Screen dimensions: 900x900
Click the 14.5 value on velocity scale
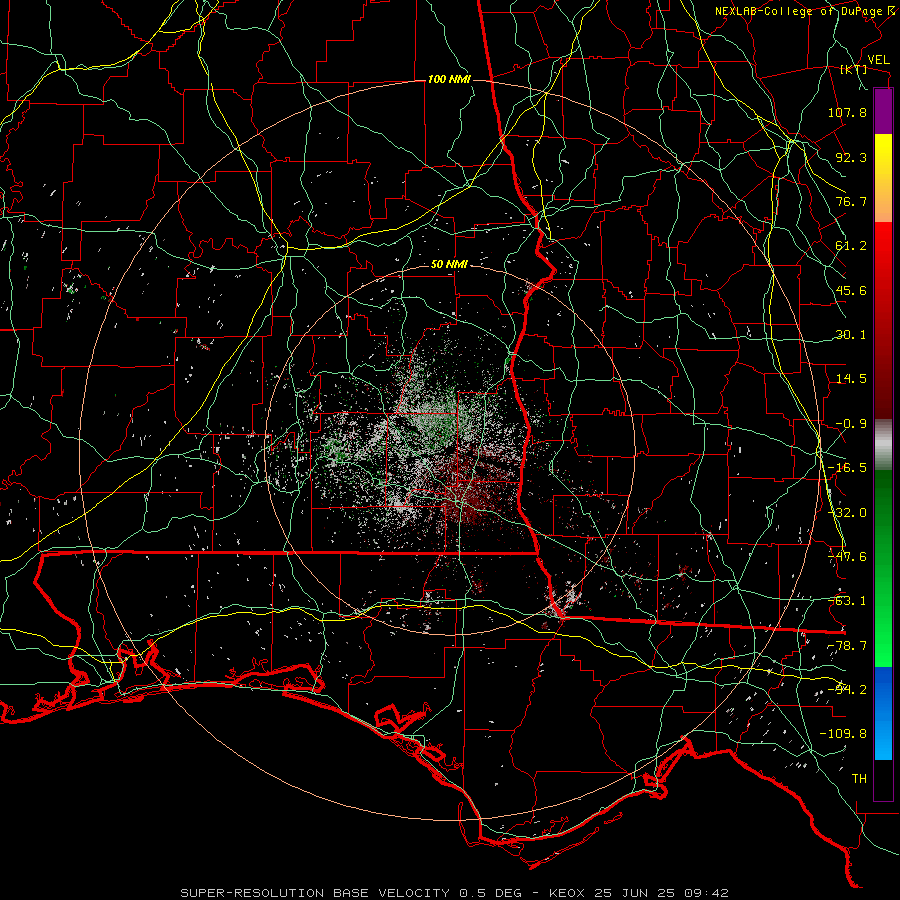click(851, 379)
